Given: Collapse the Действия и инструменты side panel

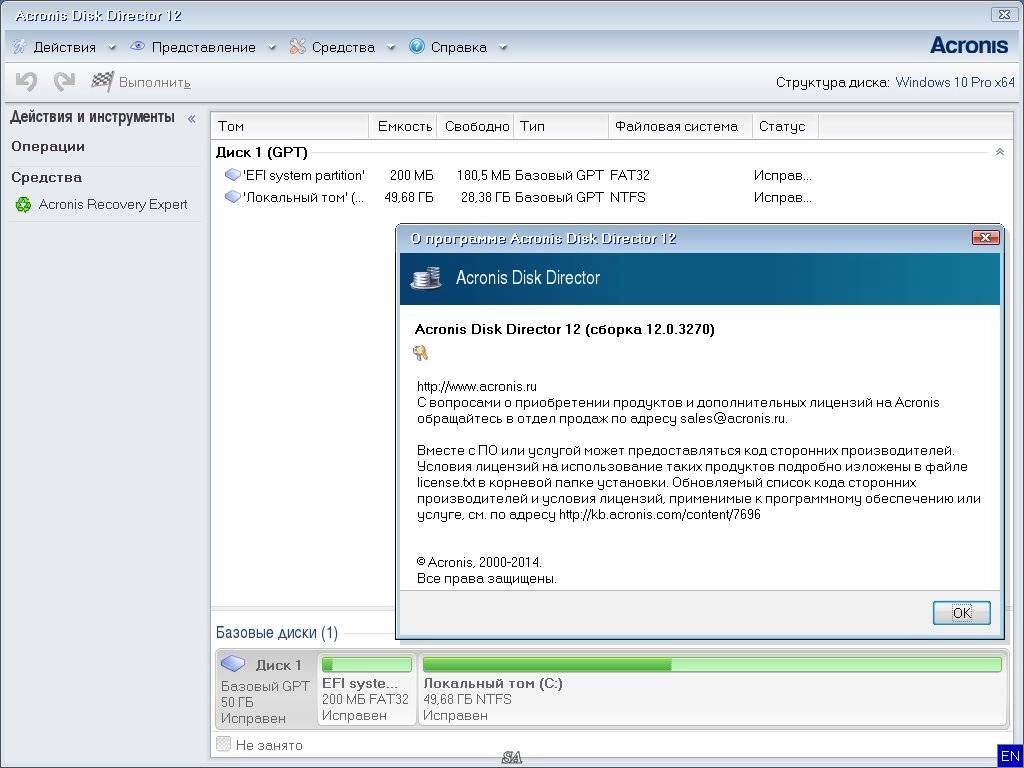Looking at the screenshot, I should tap(191, 118).
